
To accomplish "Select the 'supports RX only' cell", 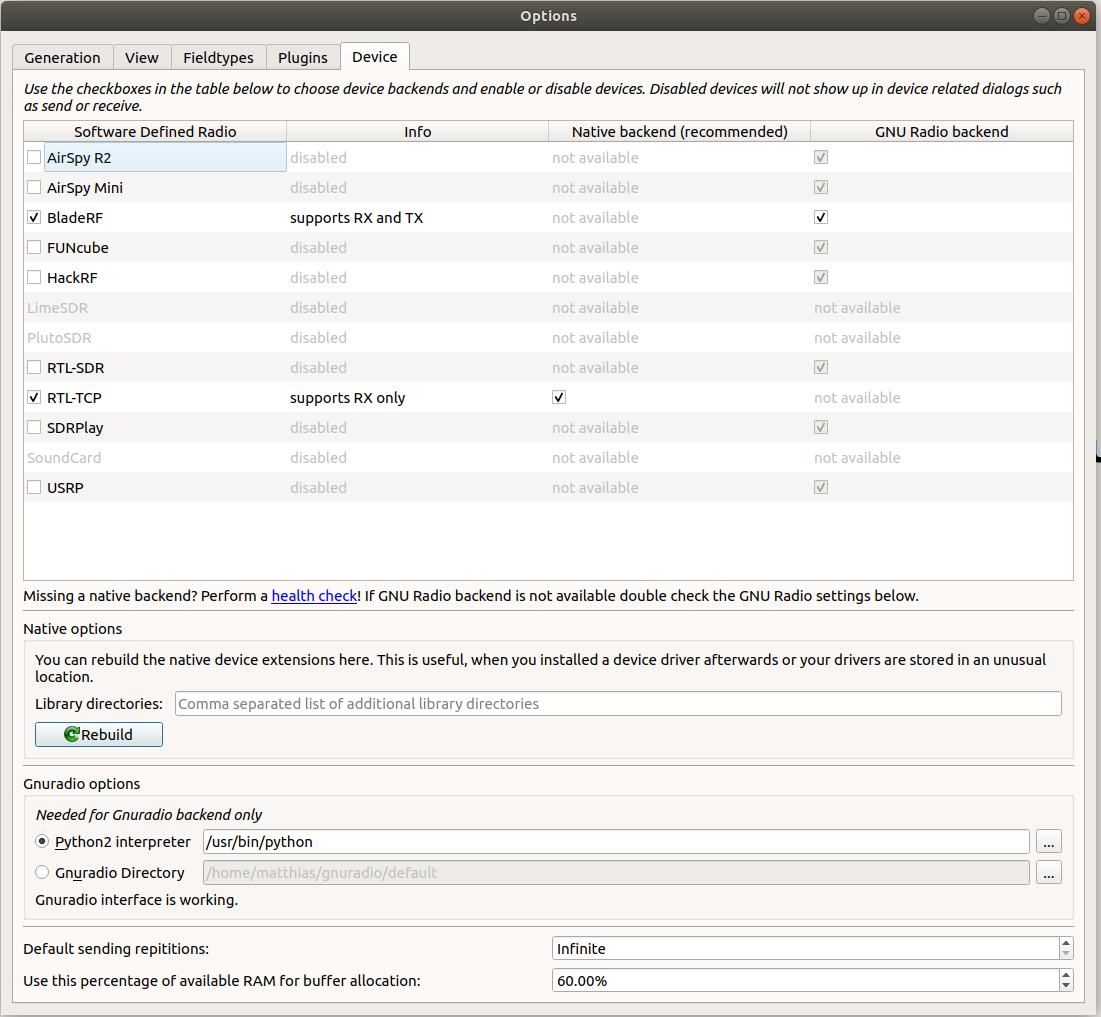I will tap(417, 398).
